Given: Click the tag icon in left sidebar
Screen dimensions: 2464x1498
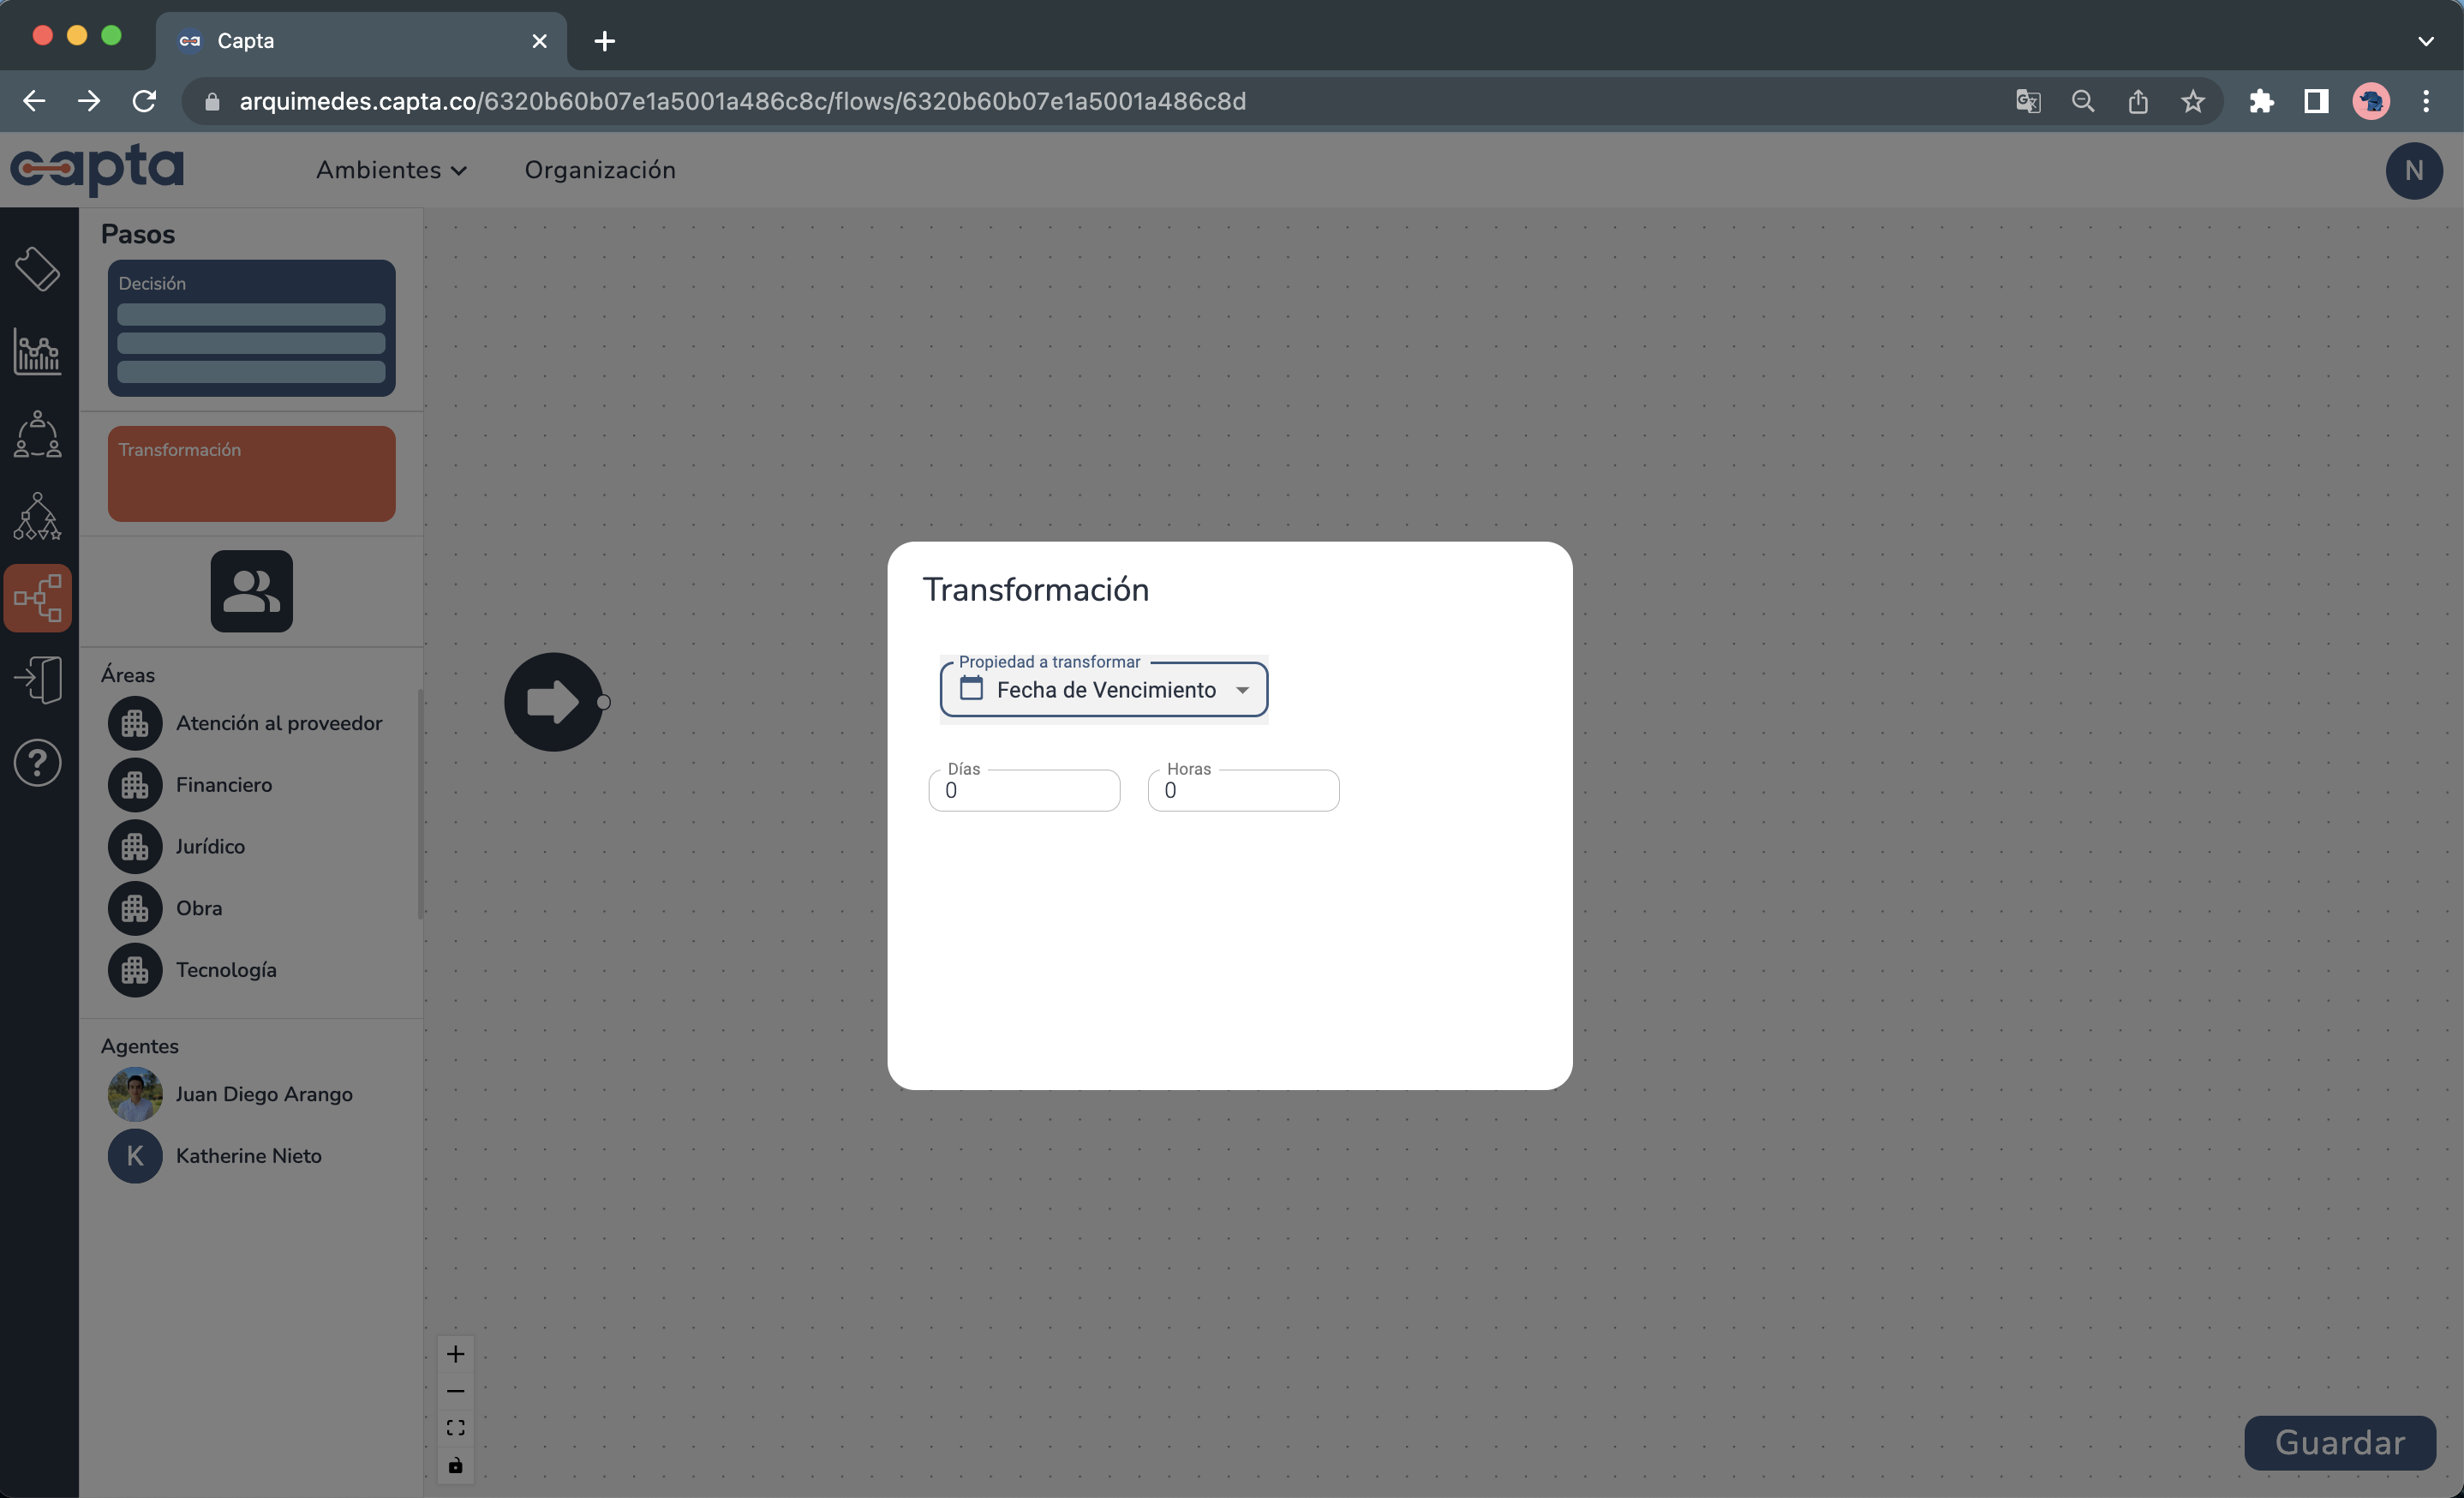Looking at the screenshot, I should point(37,269).
